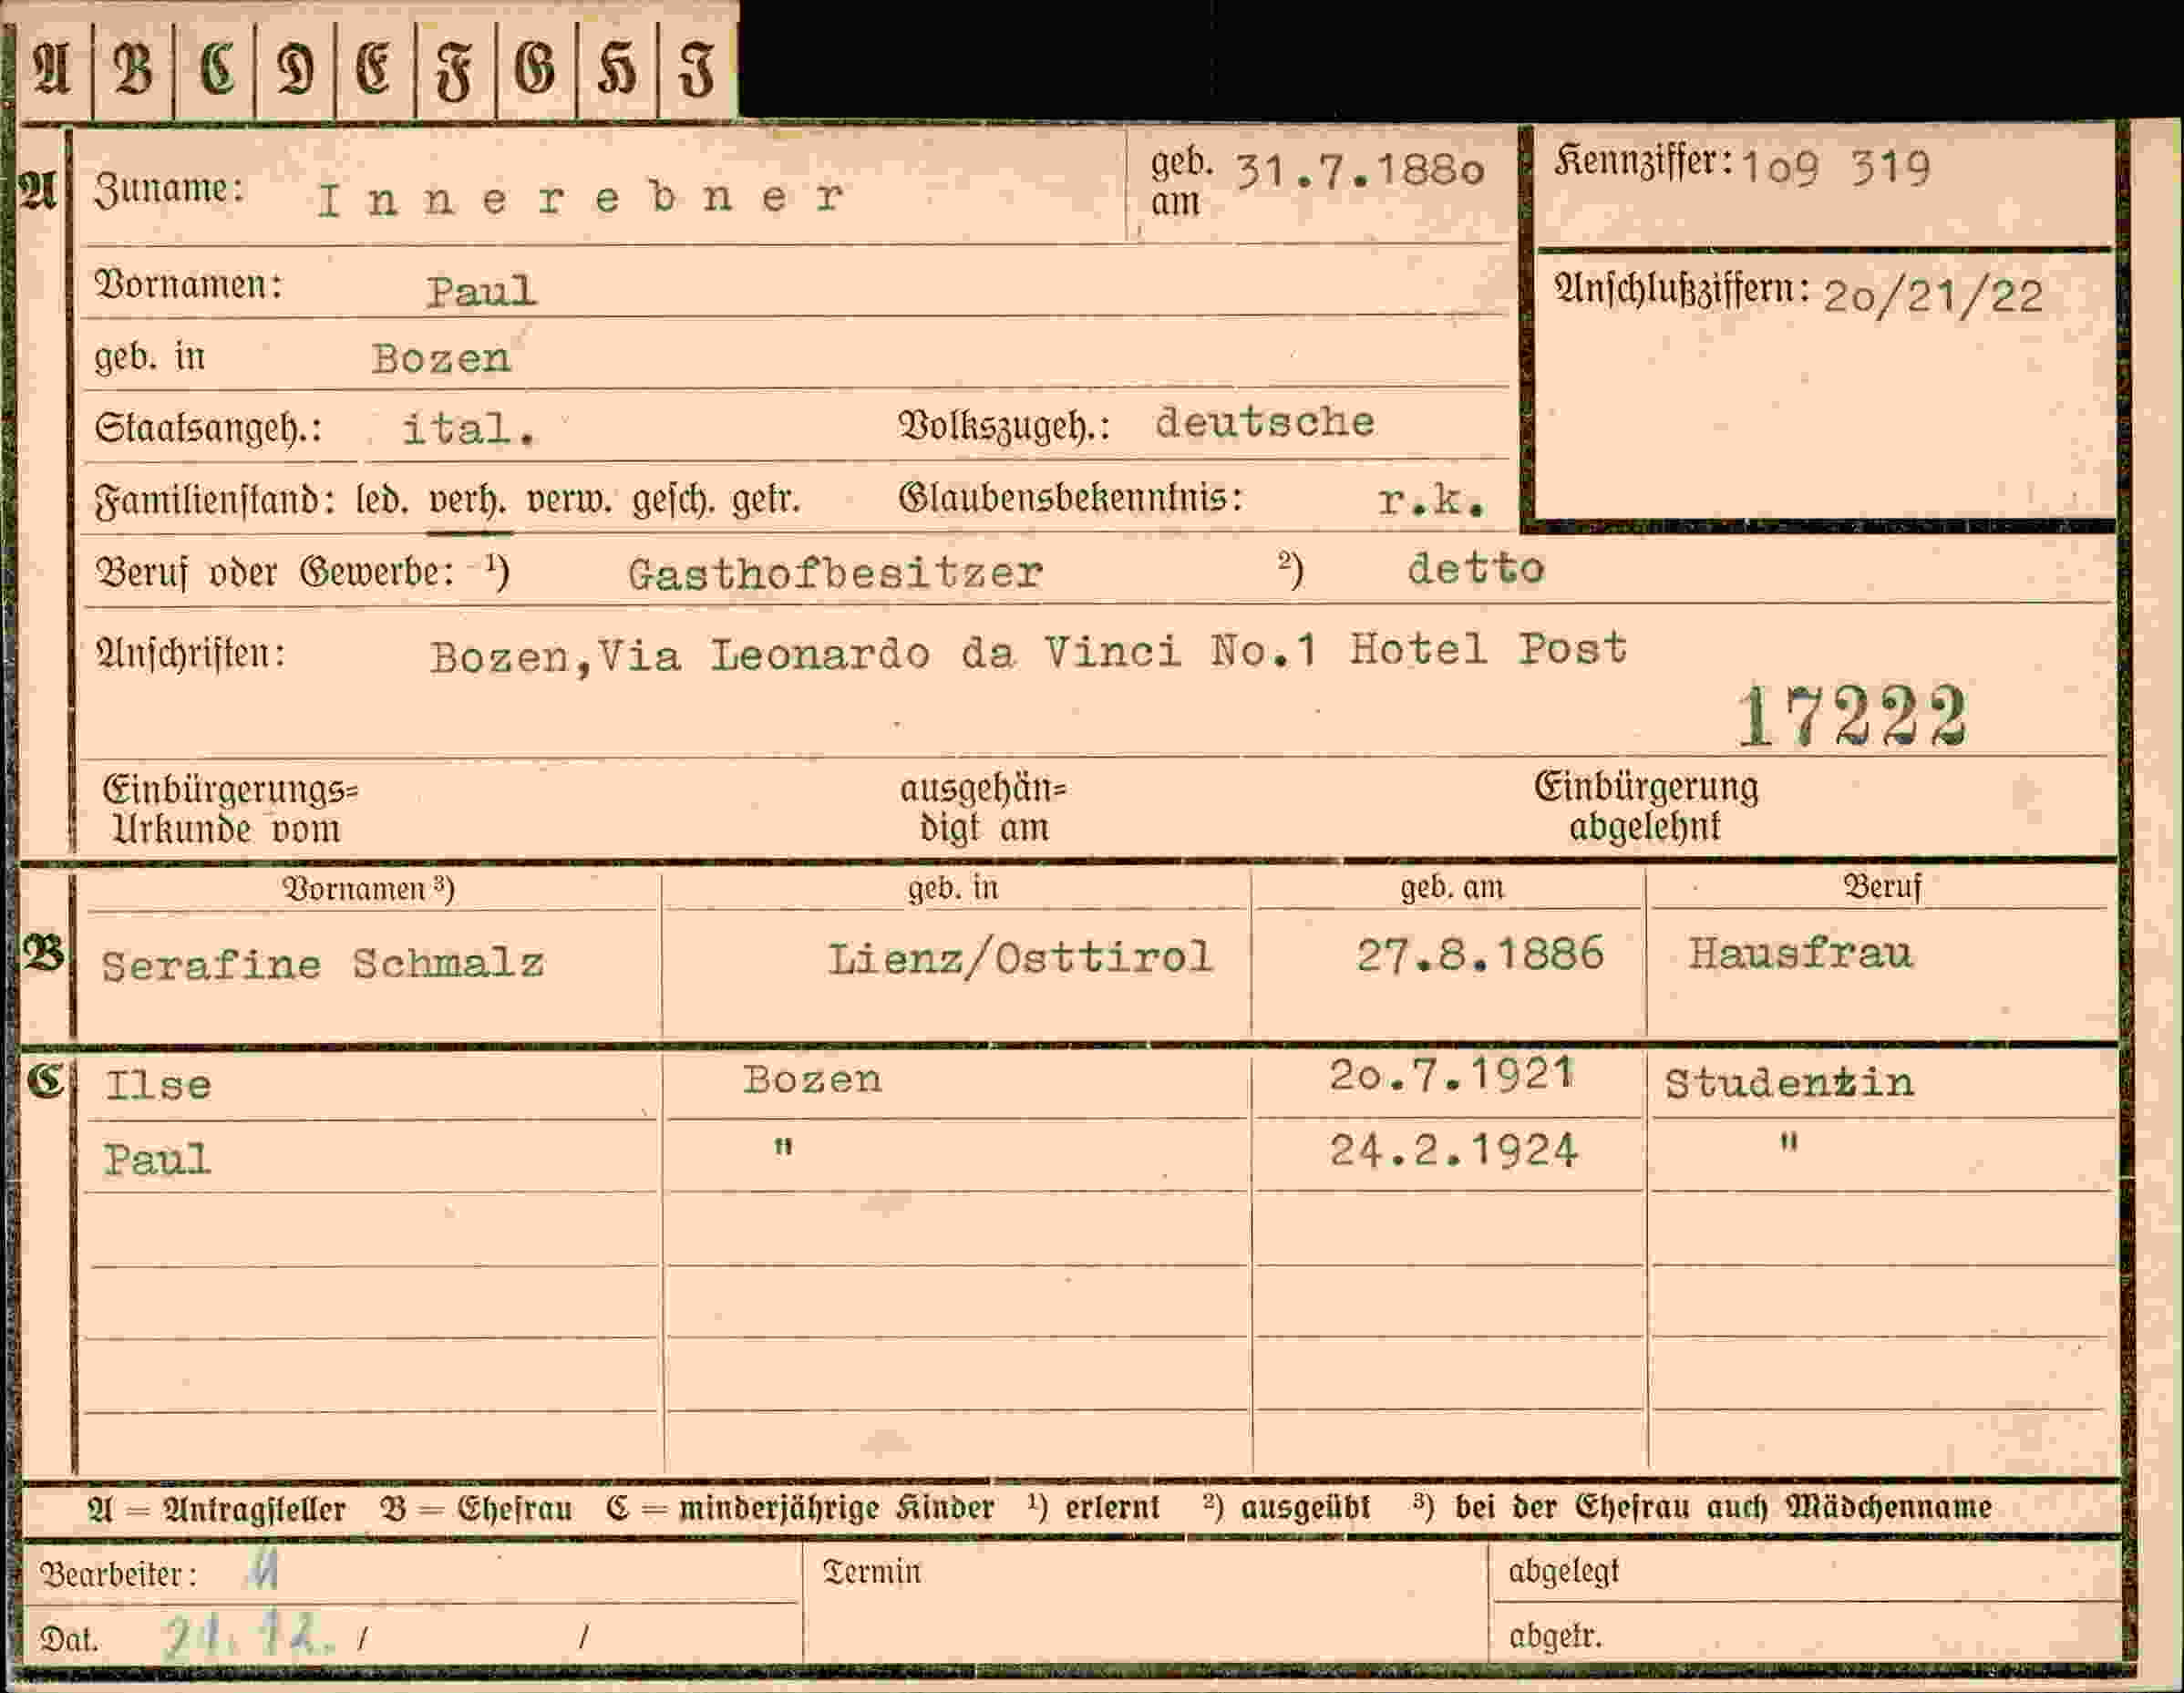
Task: Click the first name 'Paul' after Vornamen
Action: [x=481, y=292]
